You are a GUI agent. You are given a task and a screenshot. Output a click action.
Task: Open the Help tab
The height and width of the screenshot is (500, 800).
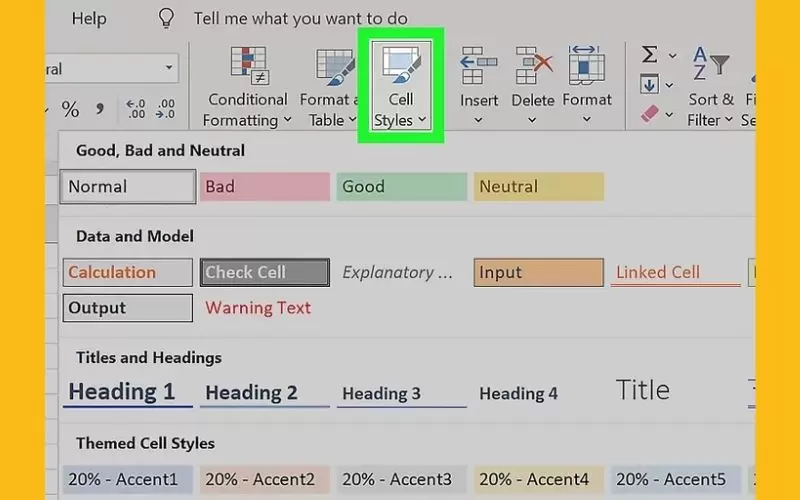89,18
